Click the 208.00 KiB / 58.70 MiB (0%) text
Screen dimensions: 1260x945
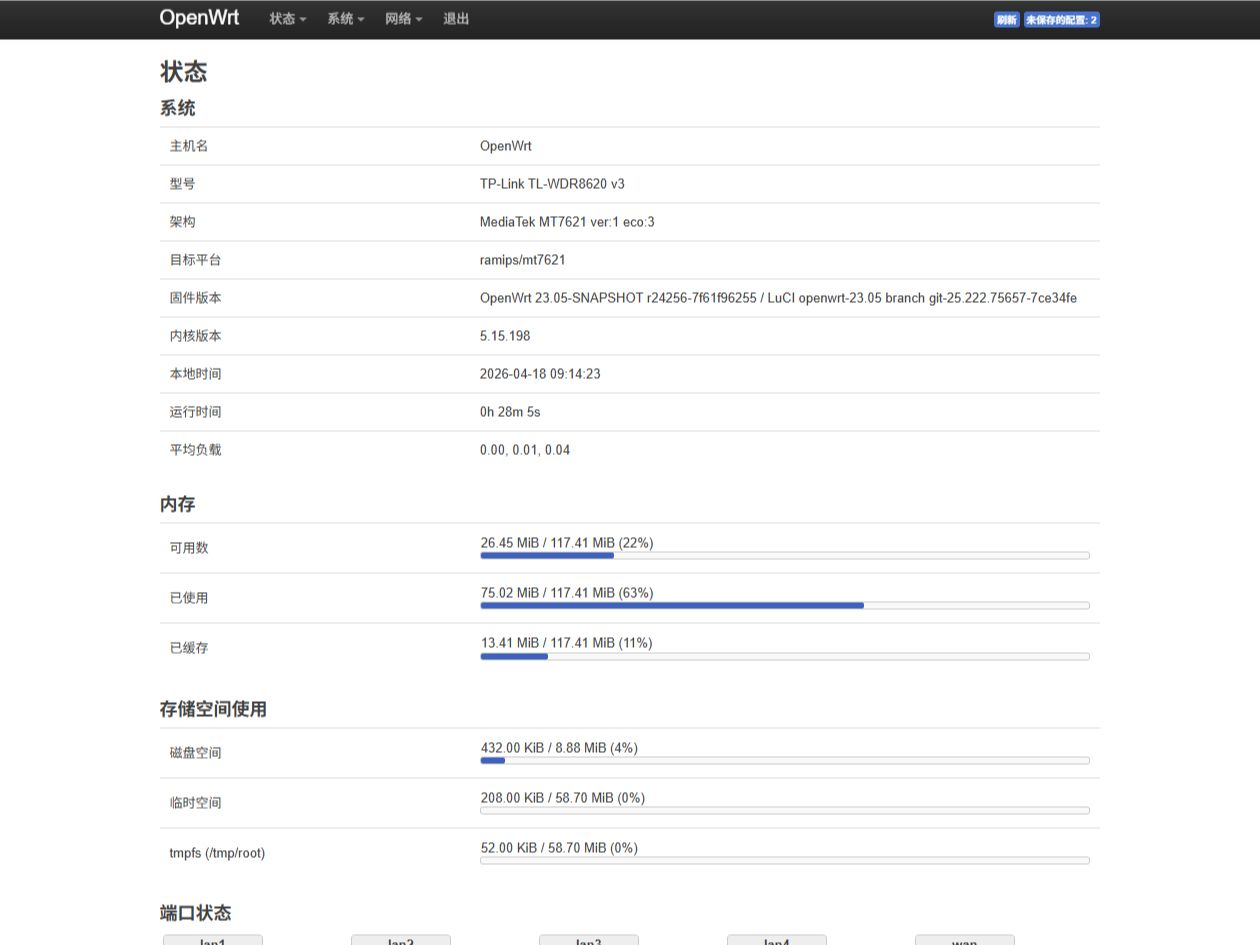tap(563, 798)
